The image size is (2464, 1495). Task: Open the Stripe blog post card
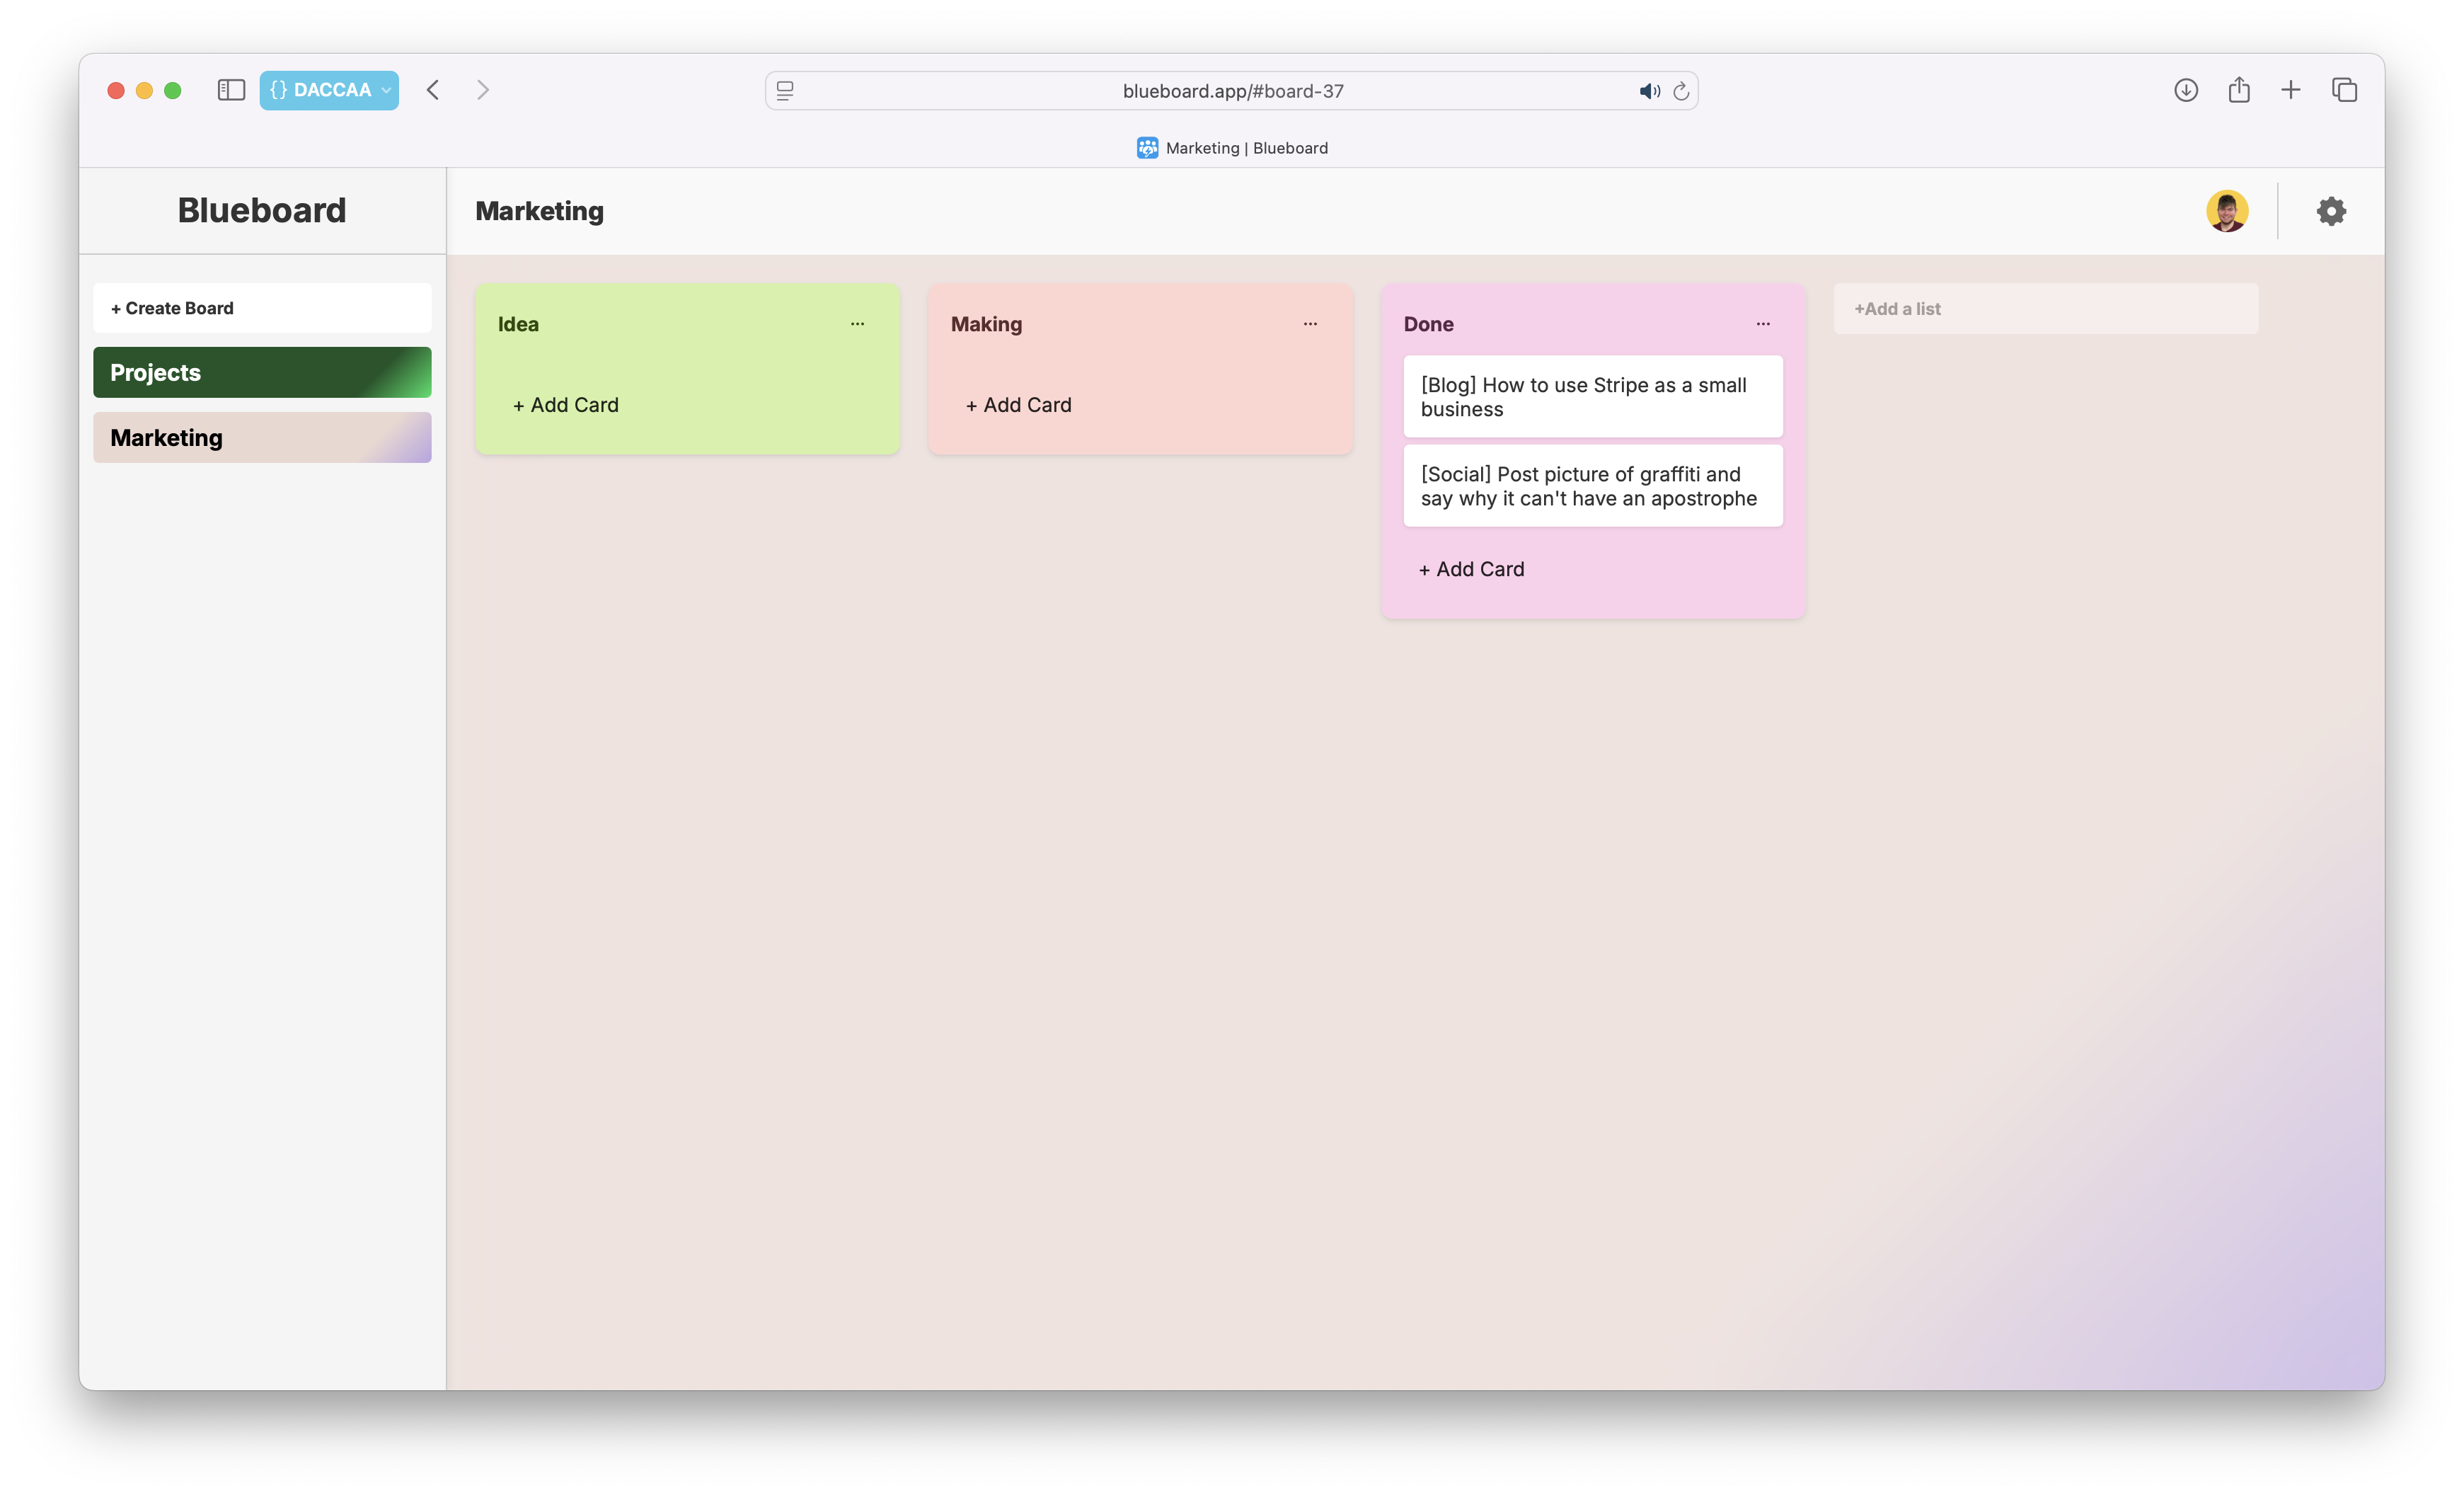(x=1592, y=397)
